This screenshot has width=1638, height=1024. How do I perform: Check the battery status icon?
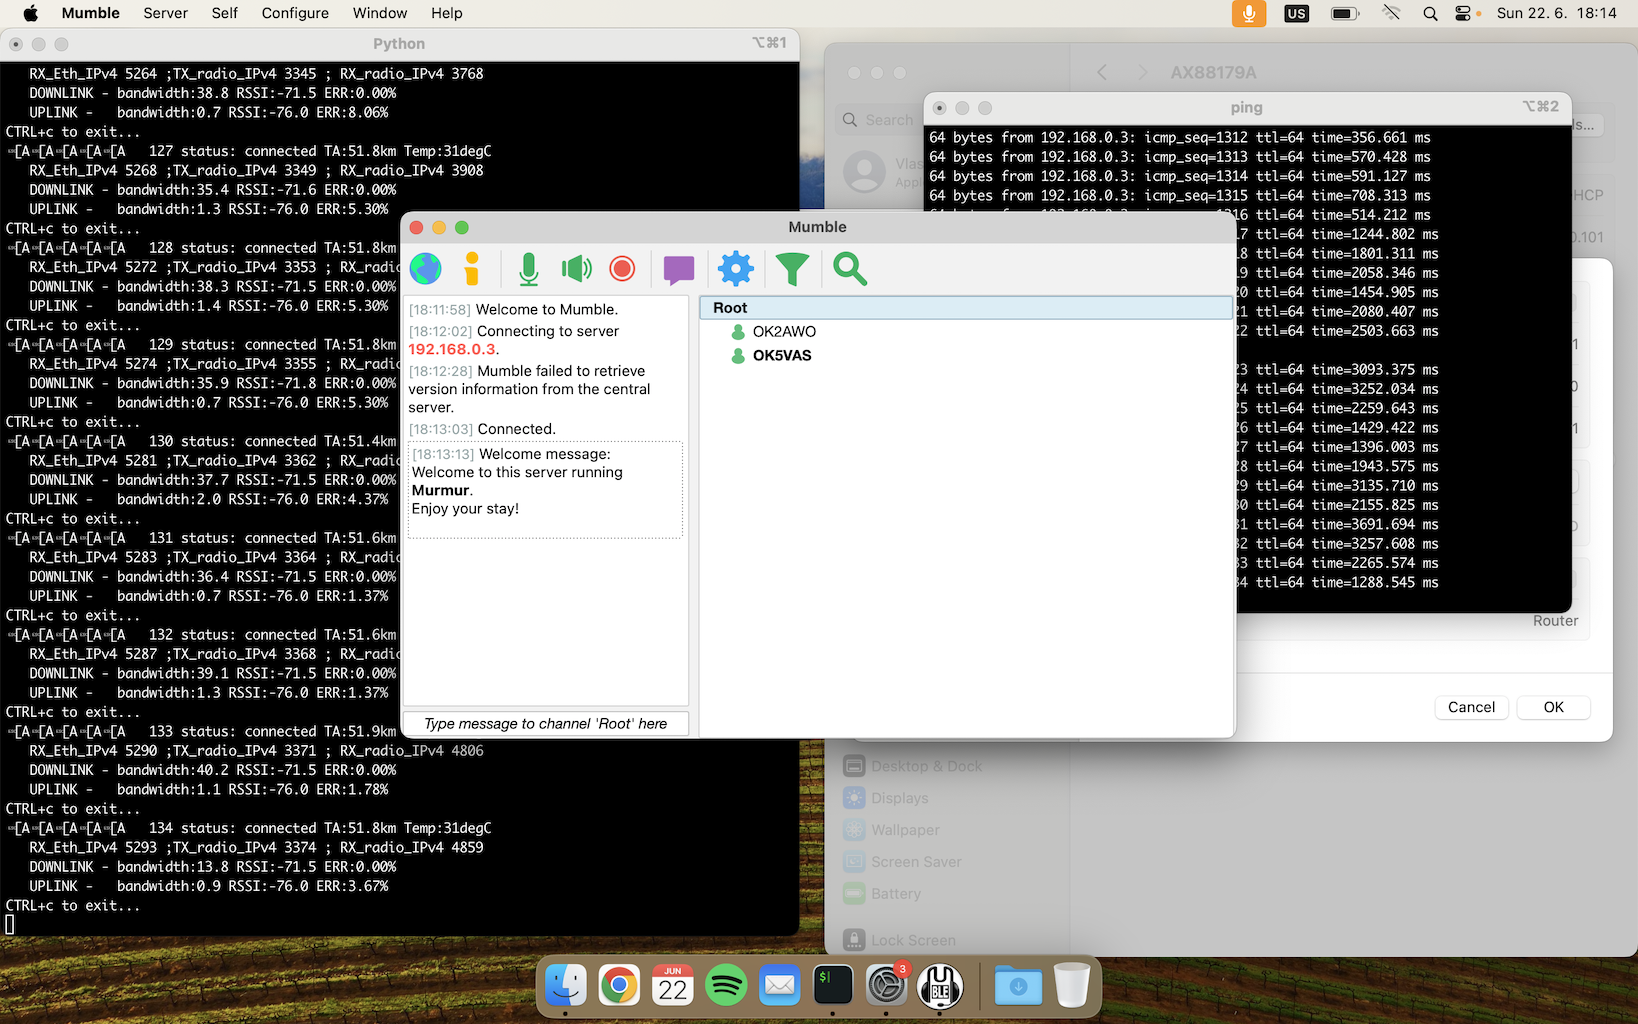tap(1345, 13)
